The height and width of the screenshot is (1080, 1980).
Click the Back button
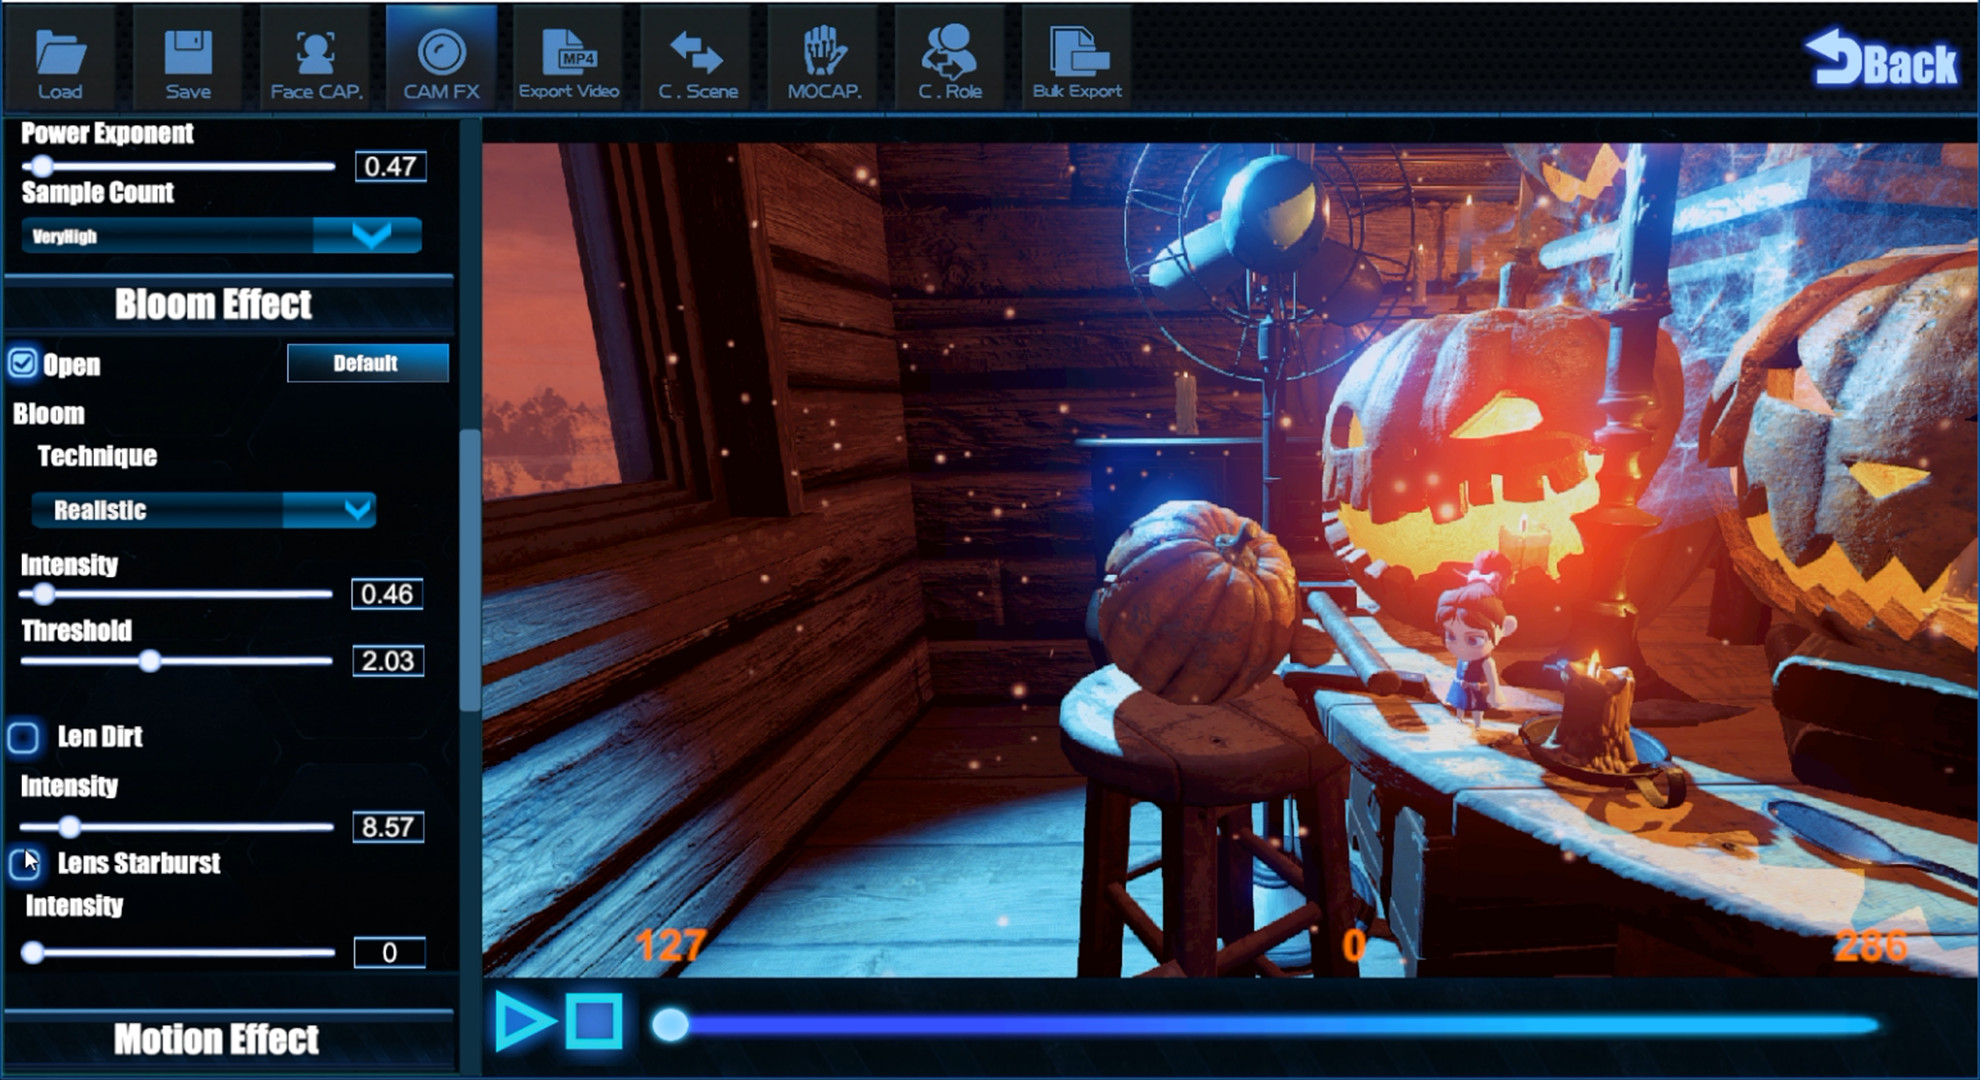1882,63
